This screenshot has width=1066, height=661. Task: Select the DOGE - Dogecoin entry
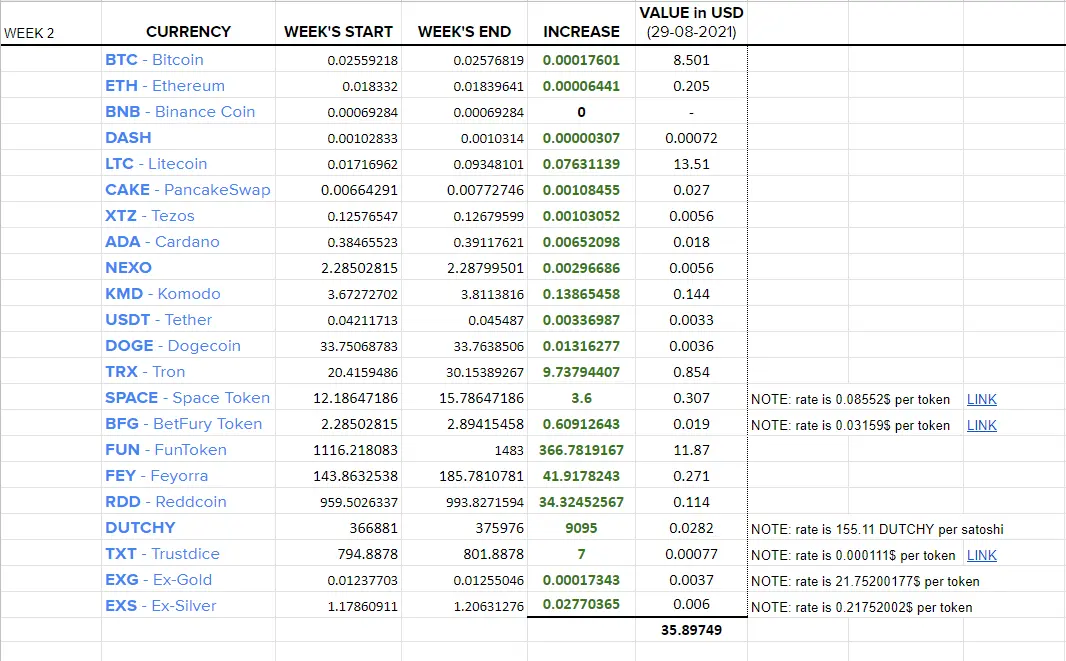(x=173, y=345)
